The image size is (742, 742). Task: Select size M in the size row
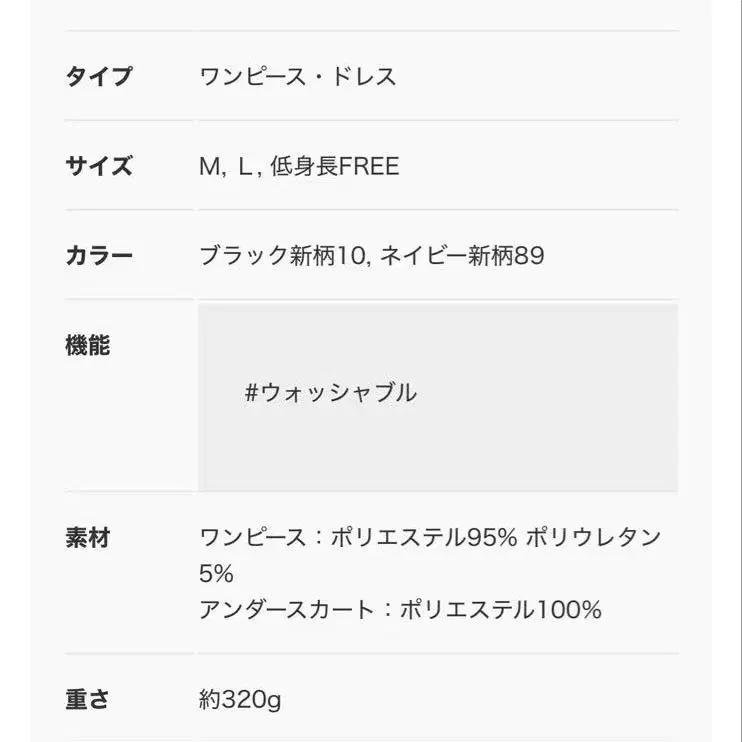pyautogui.click(x=210, y=166)
